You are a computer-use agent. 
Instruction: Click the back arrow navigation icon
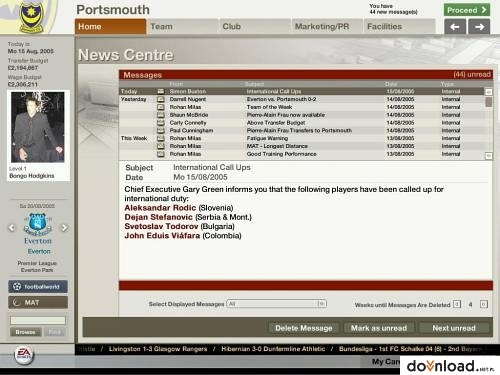pyautogui.click(x=455, y=27)
